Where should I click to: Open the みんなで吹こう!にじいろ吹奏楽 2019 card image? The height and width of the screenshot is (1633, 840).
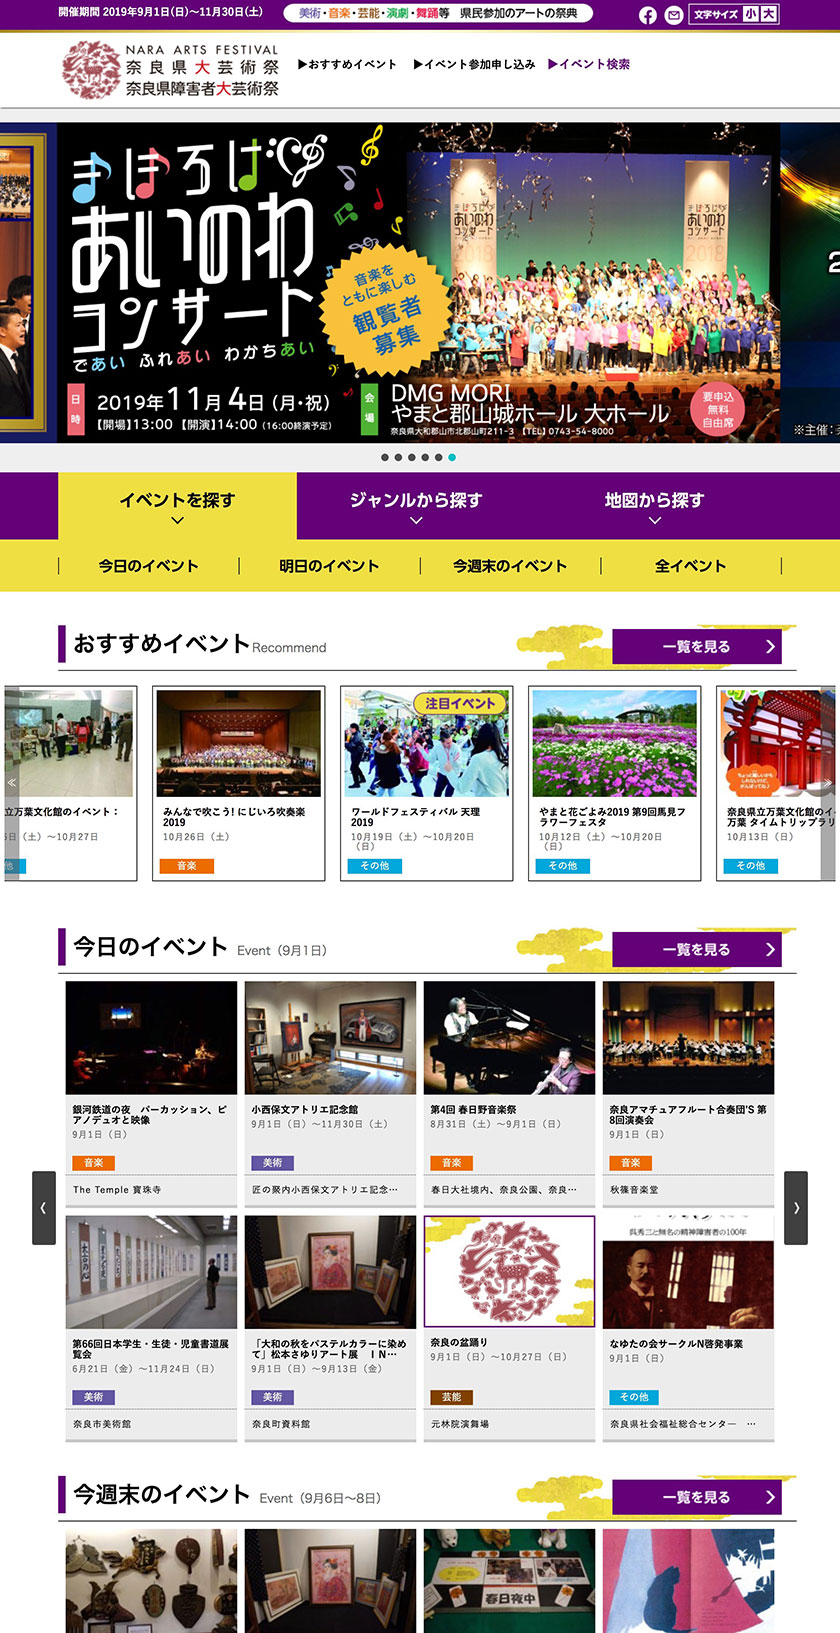point(239,743)
